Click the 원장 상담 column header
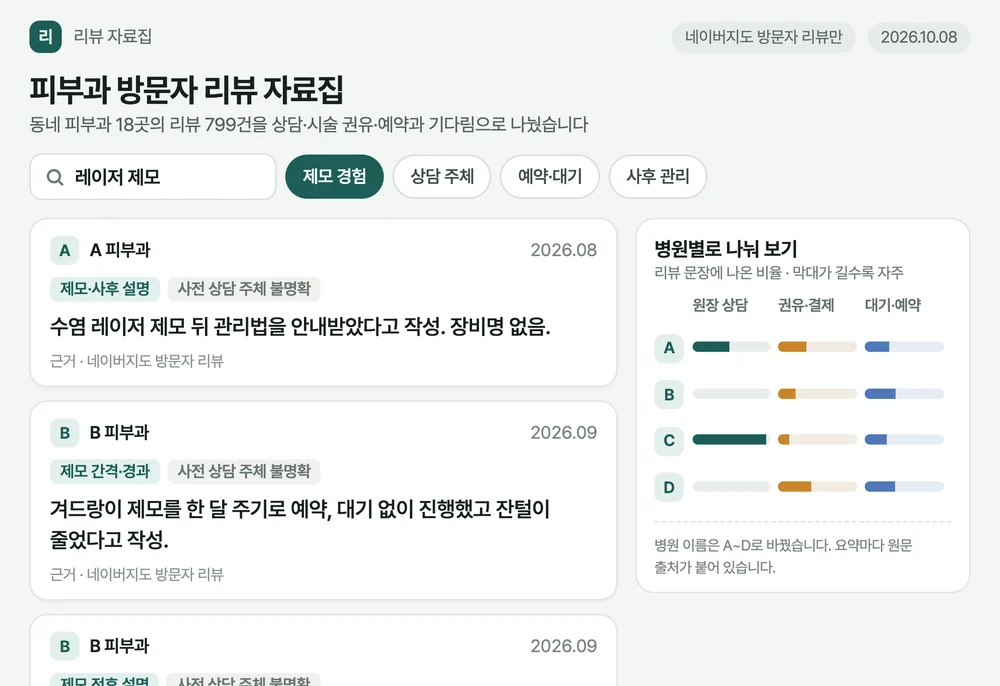 720,305
